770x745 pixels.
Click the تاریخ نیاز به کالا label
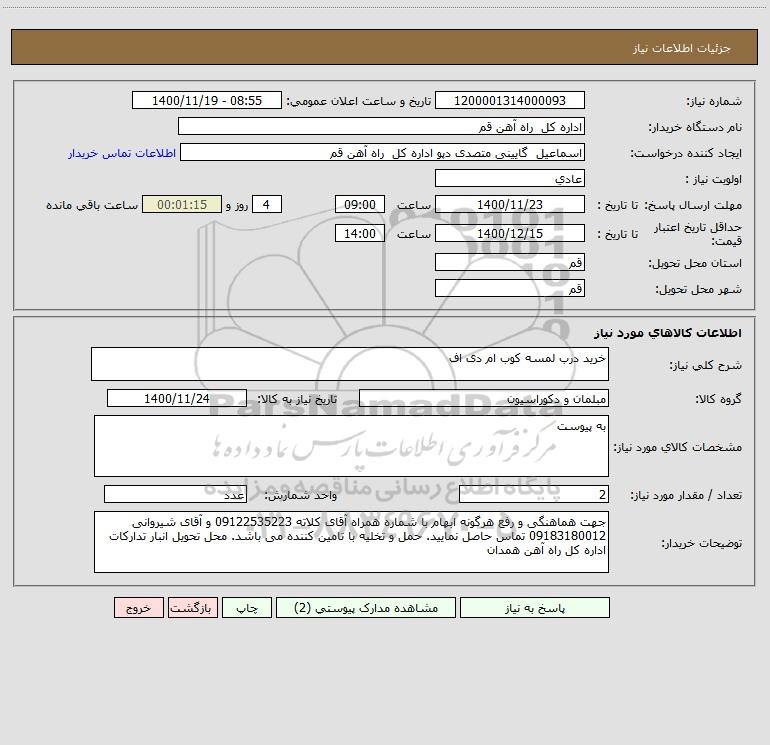[298, 399]
